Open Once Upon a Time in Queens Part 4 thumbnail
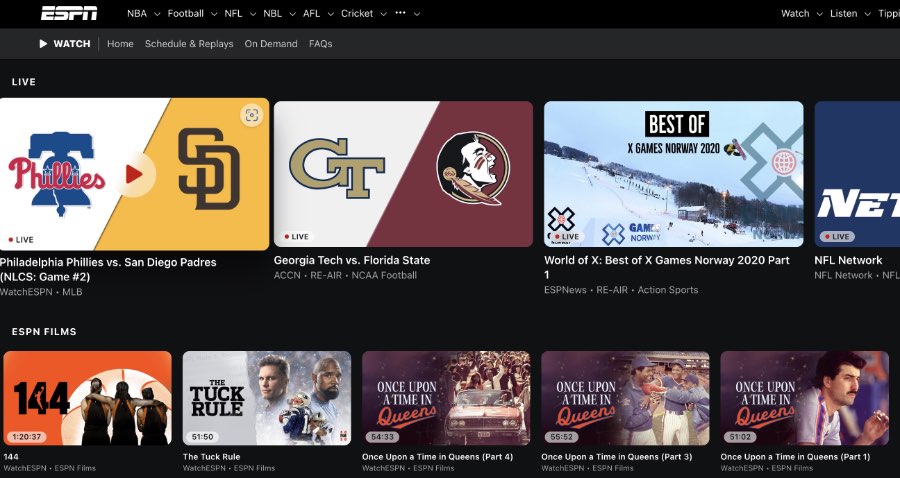900x478 pixels. (x=446, y=398)
